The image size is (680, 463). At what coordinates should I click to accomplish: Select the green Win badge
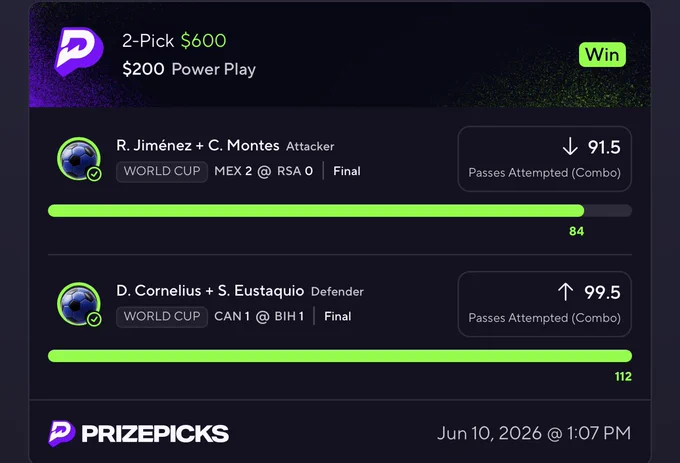point(602,55)
